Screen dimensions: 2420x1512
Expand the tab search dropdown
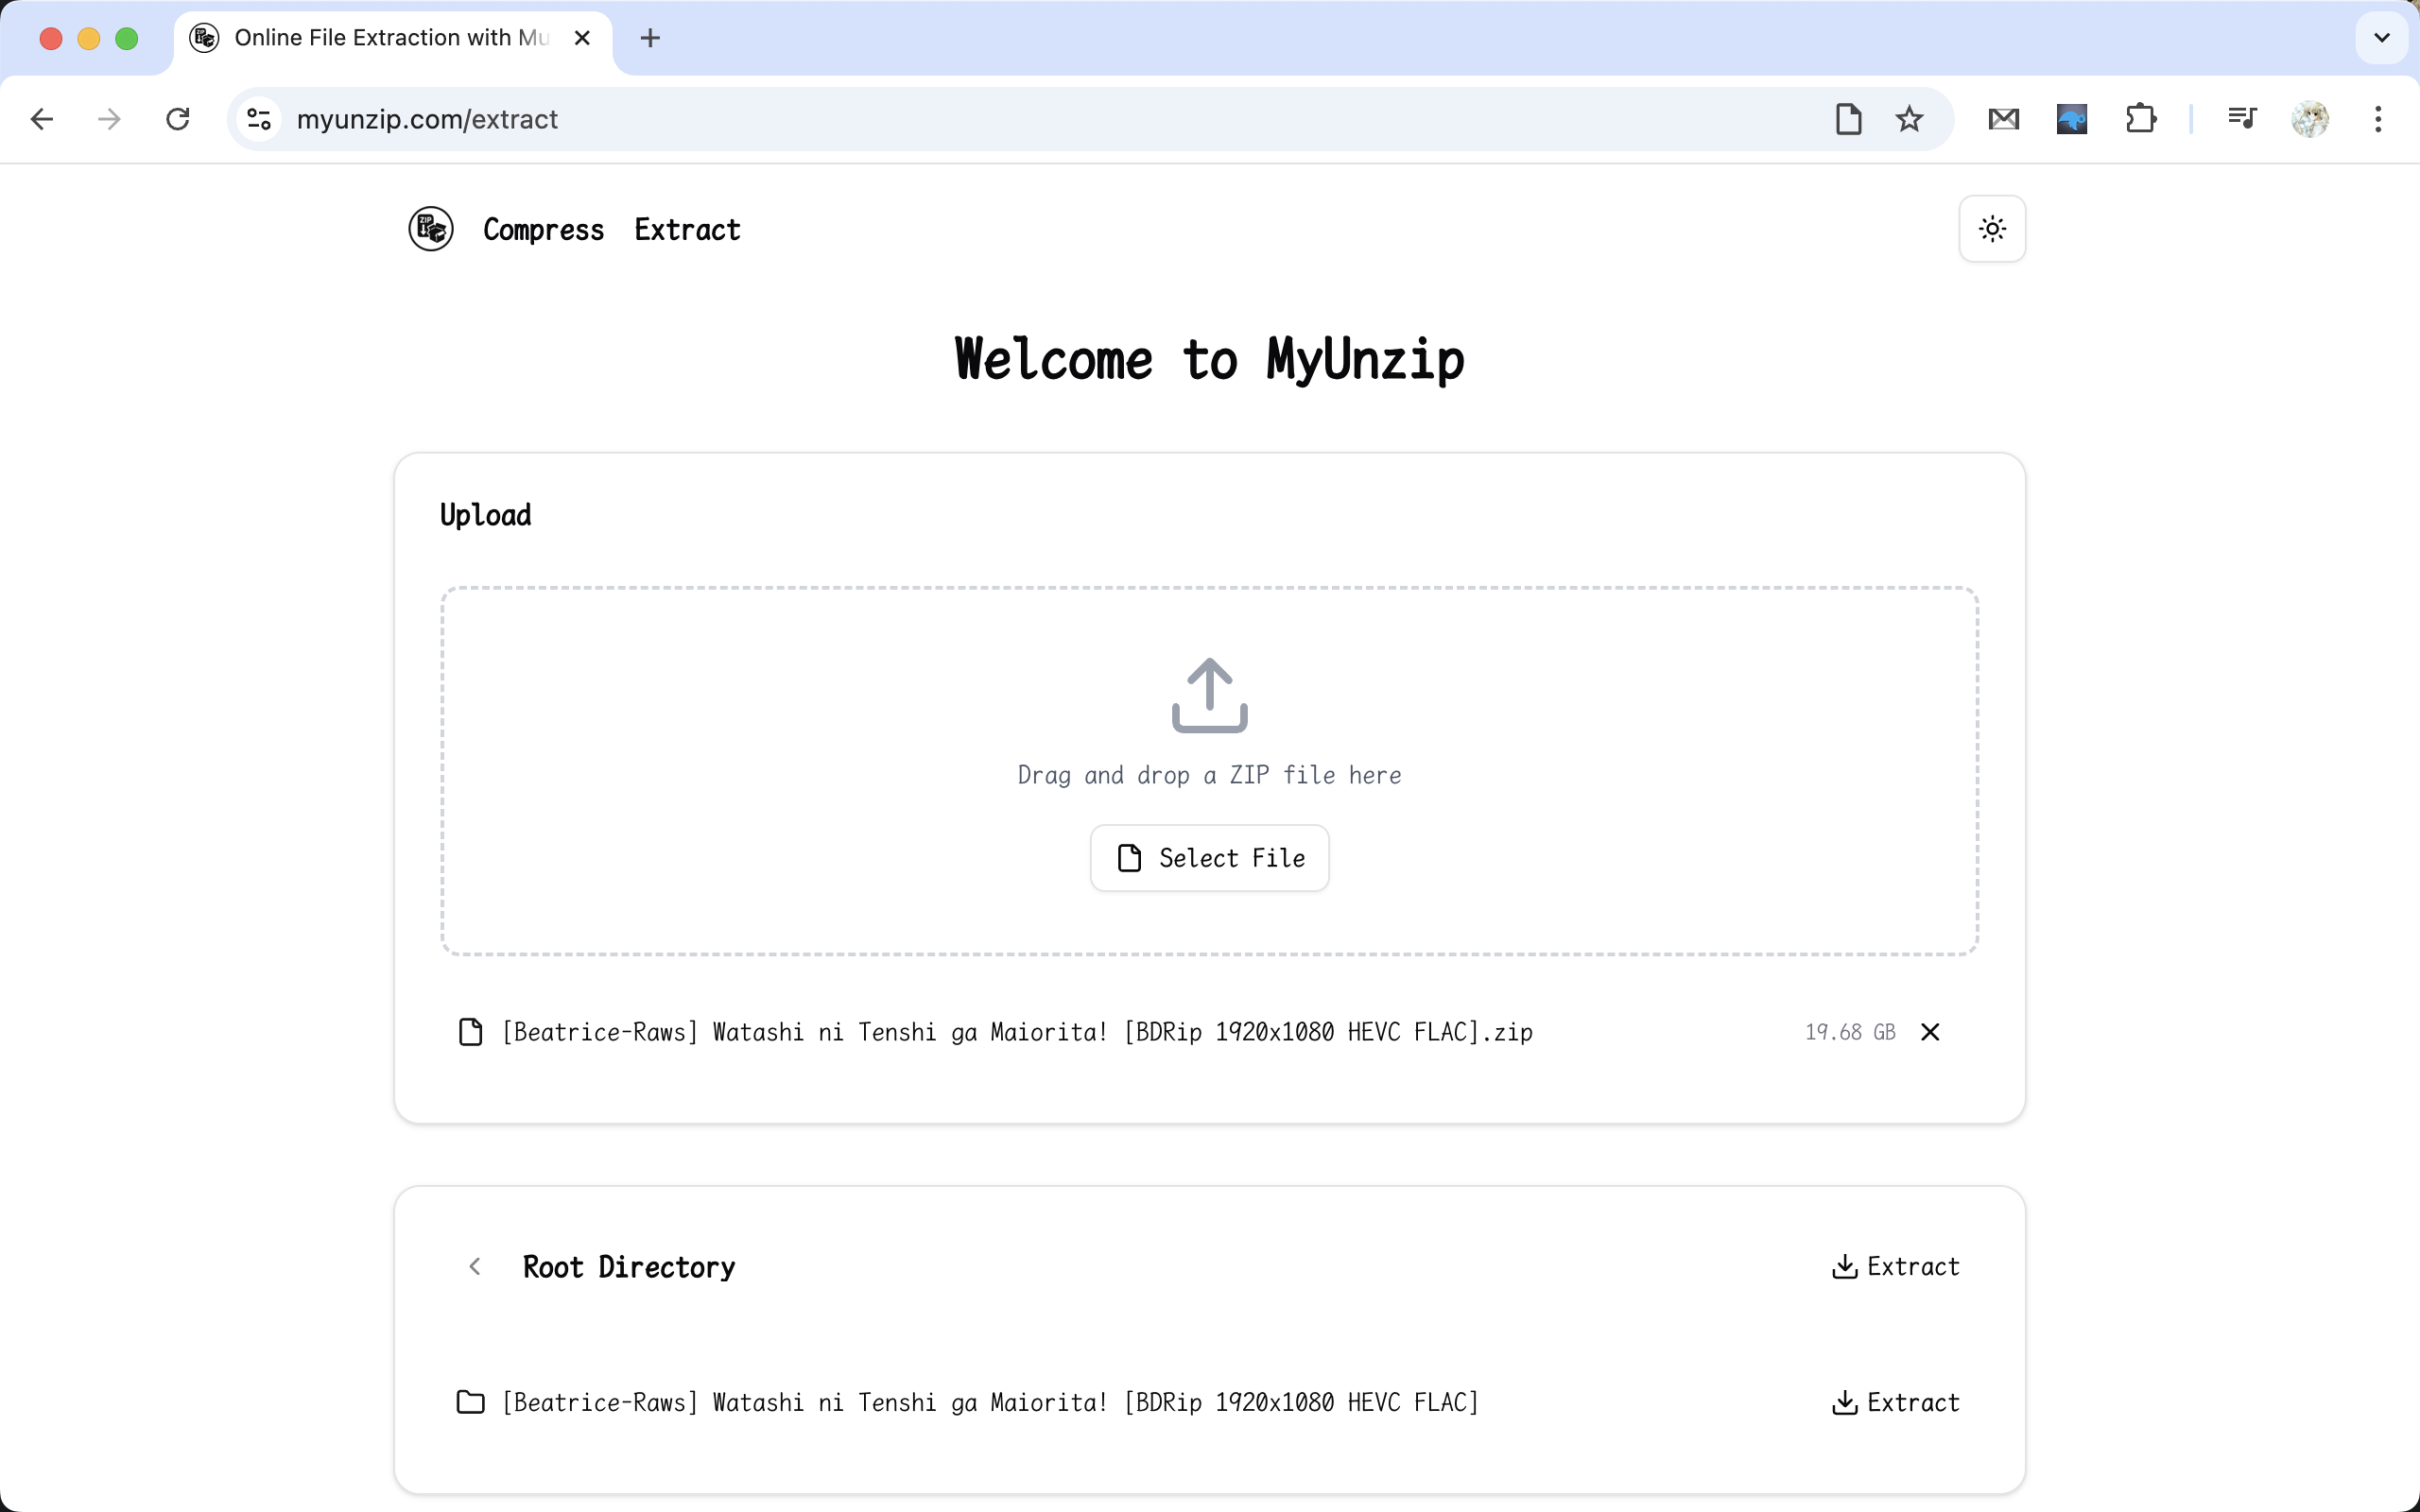tap(2382, 38)
